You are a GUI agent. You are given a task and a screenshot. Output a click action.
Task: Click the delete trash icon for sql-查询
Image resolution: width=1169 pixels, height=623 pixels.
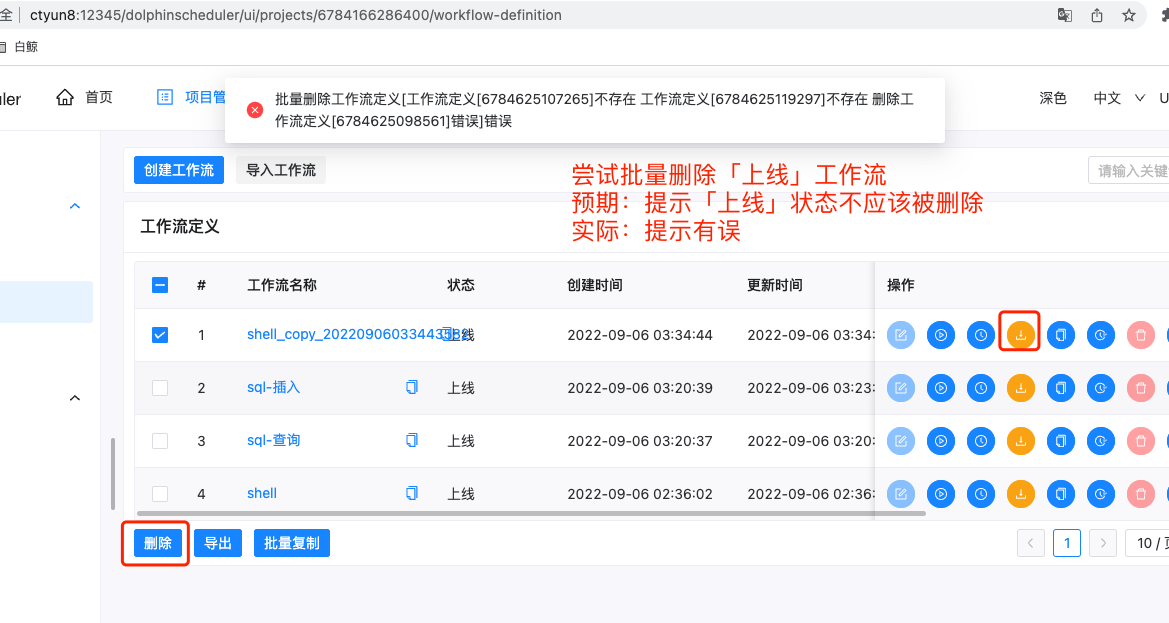pyautogui.click(x=1141, y=441)
